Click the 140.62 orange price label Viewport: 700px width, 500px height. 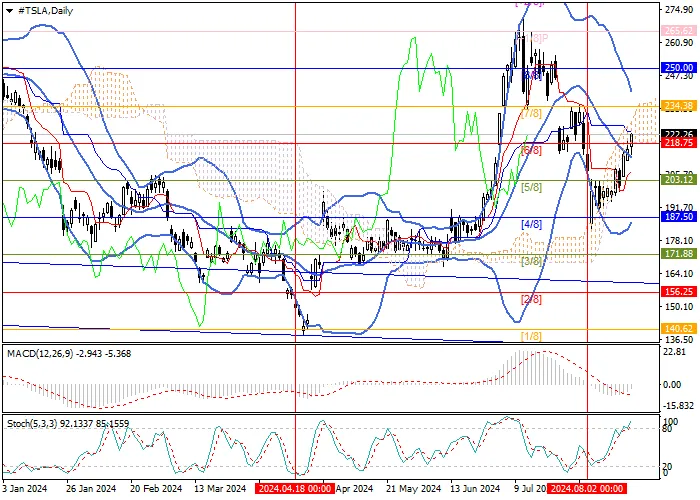(679, 329)
